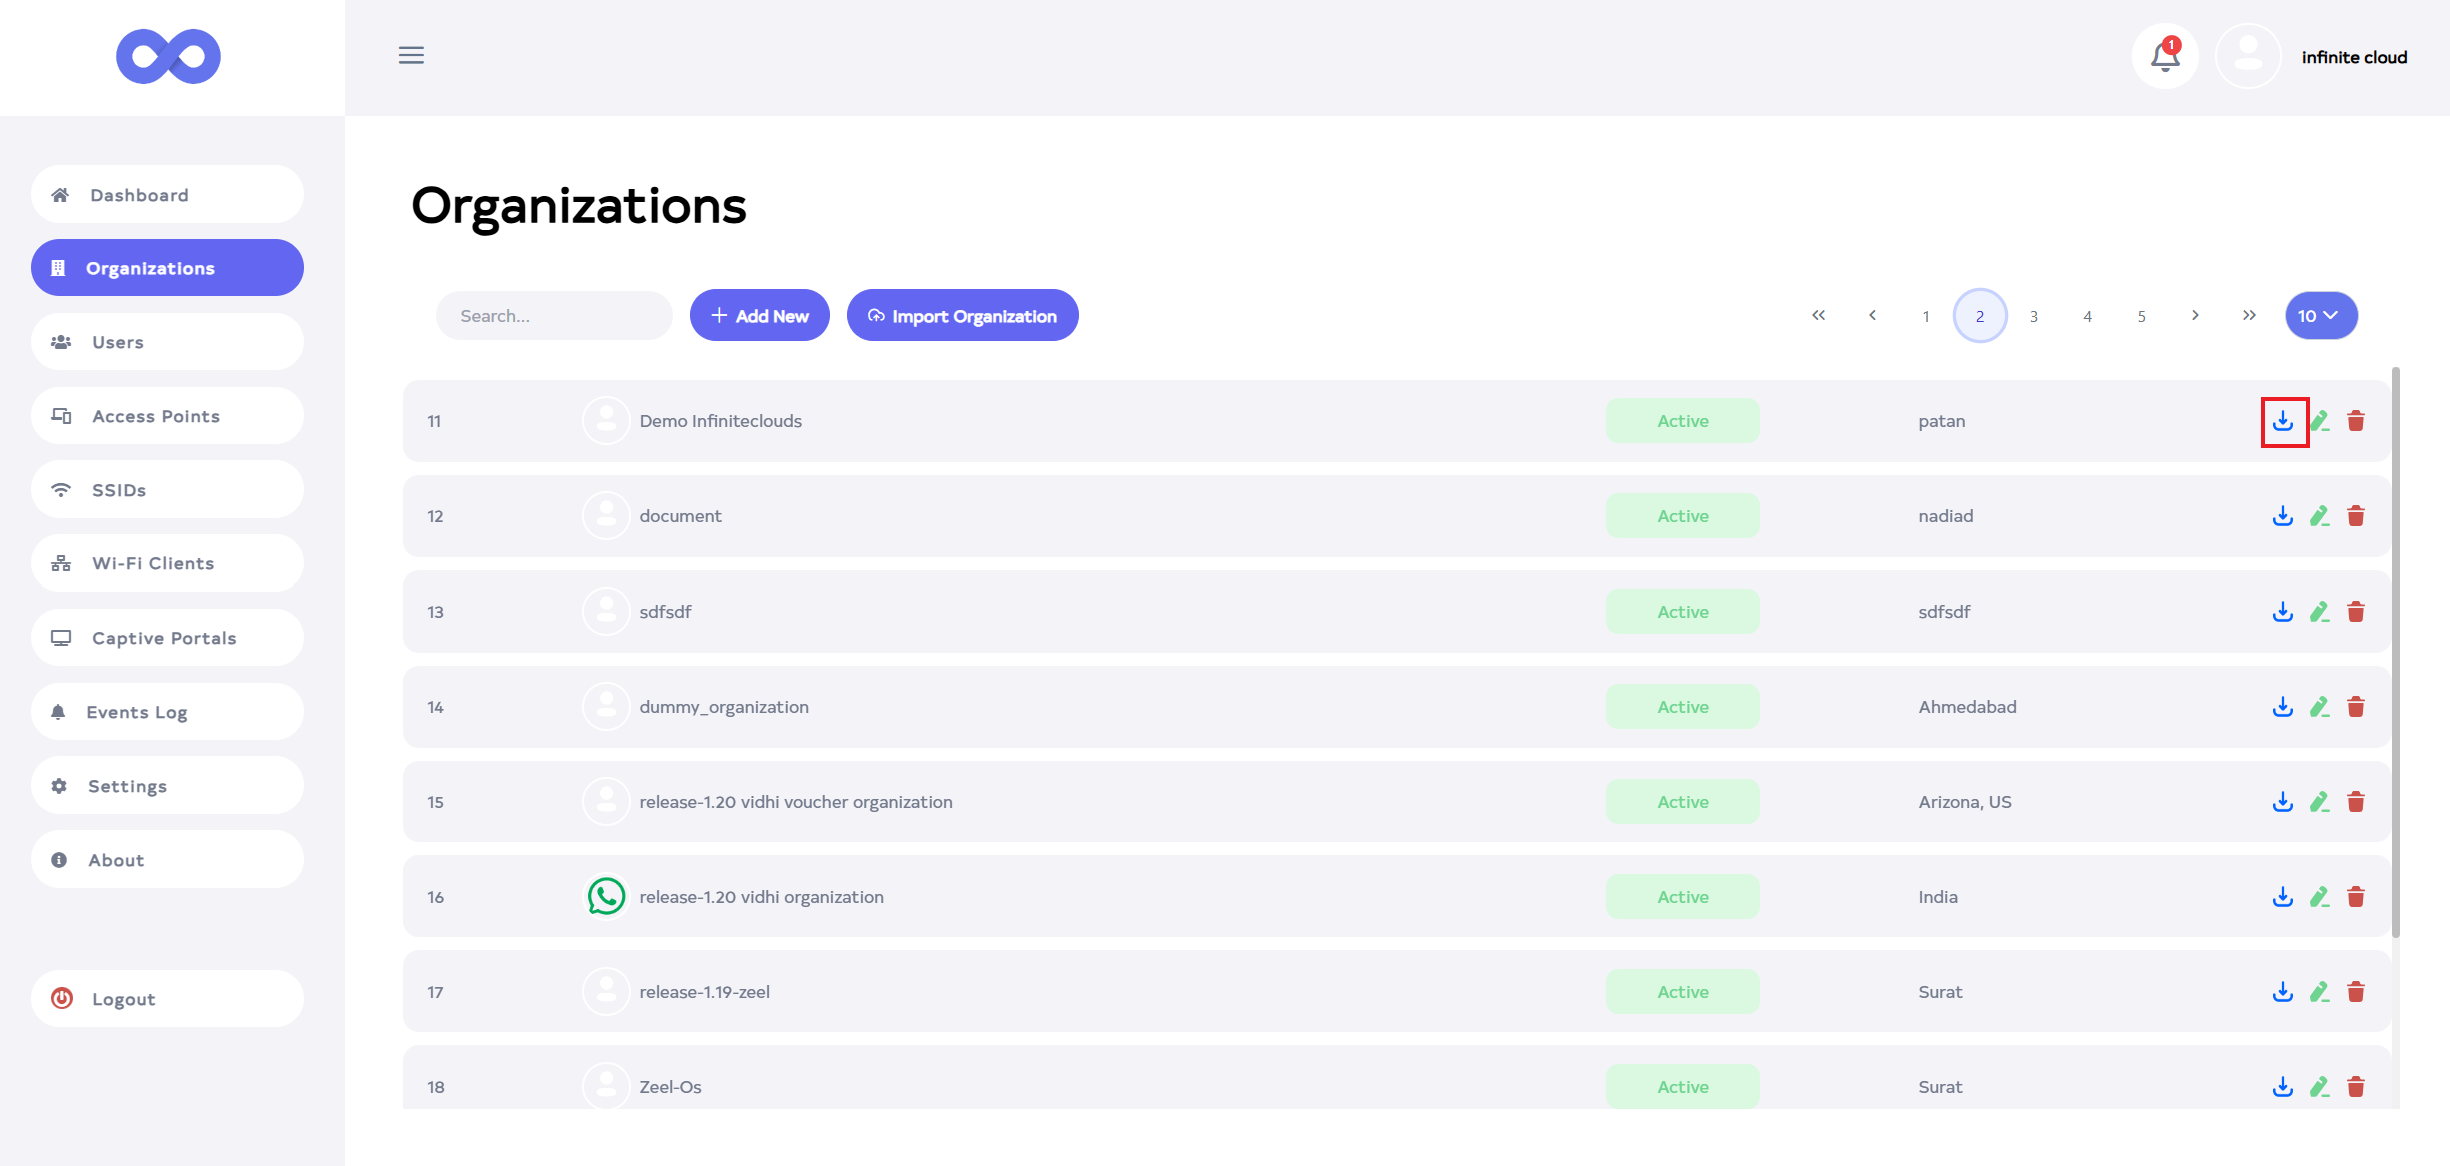Image resolution: width=2450 pixels, height=1166 pixels.
Task: Go to the next page arrow
Action: click(2195, 316)
